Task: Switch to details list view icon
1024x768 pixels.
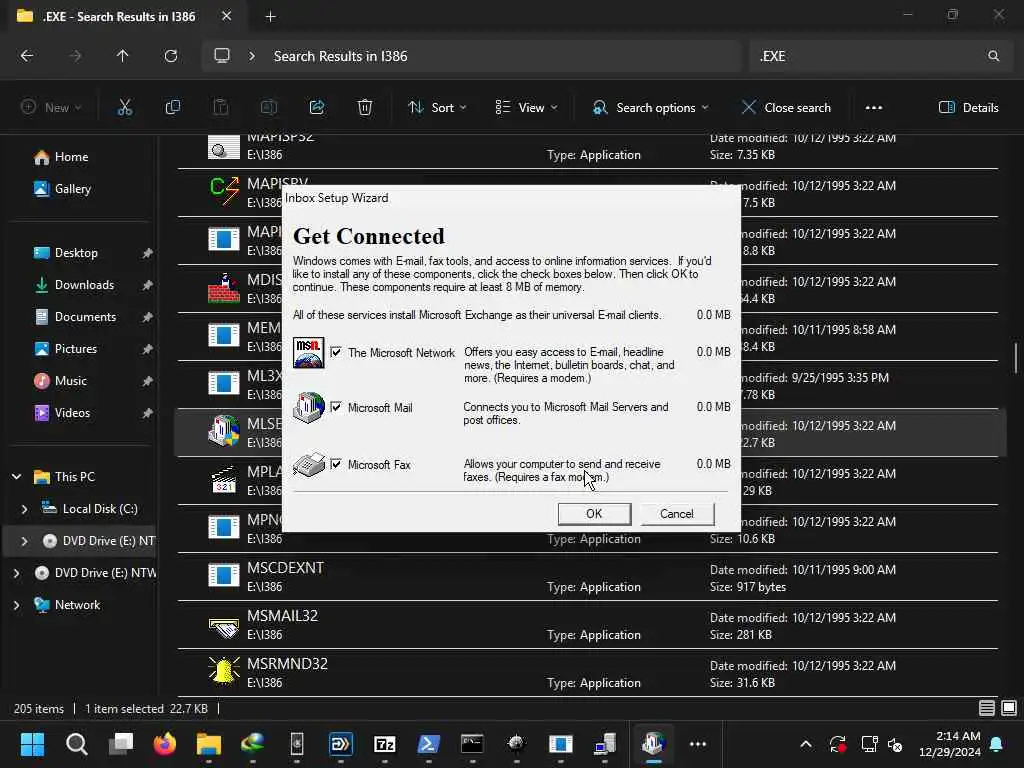Action: click(x=987, y=708)
